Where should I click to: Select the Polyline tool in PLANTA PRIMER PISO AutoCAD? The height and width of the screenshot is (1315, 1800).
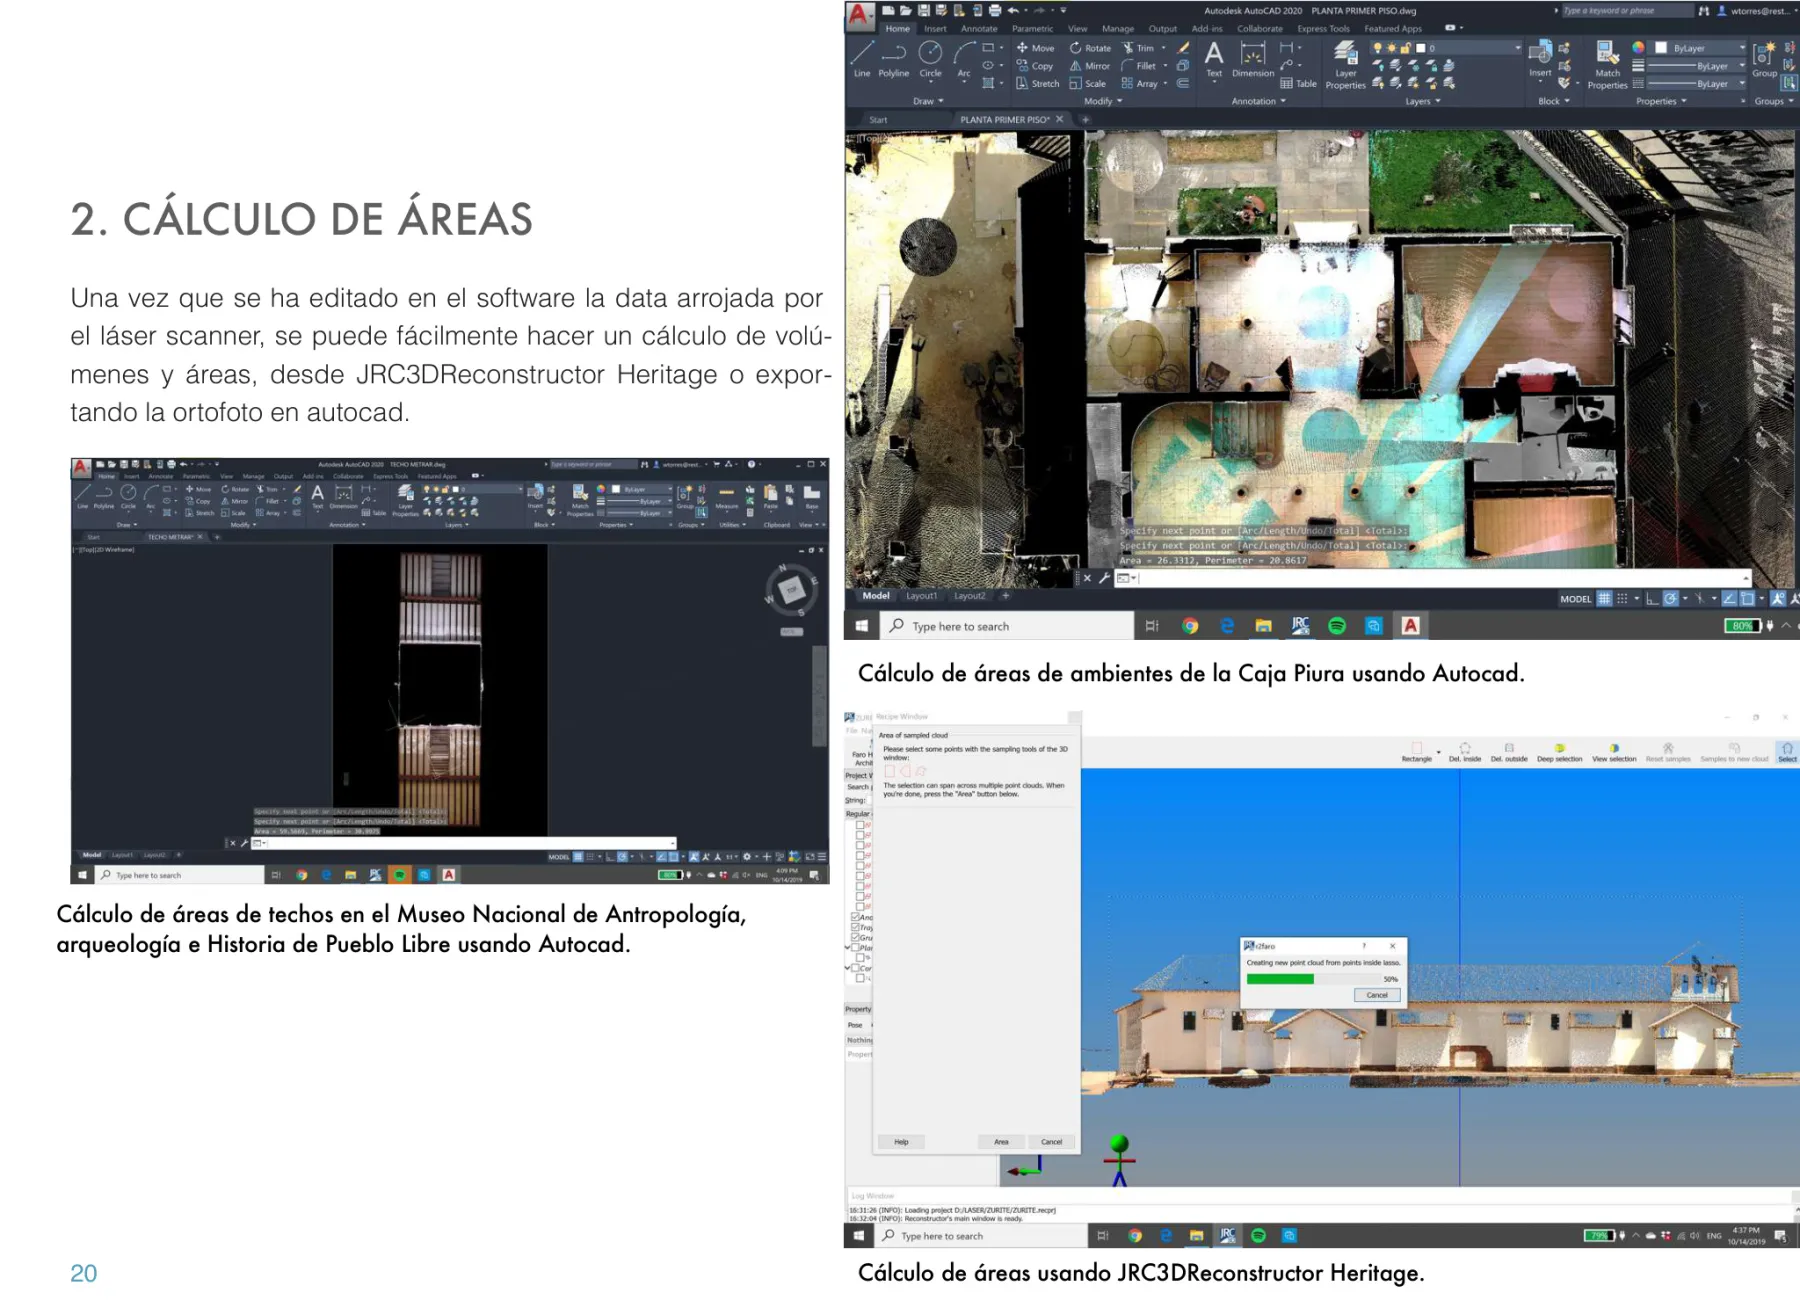894,59
